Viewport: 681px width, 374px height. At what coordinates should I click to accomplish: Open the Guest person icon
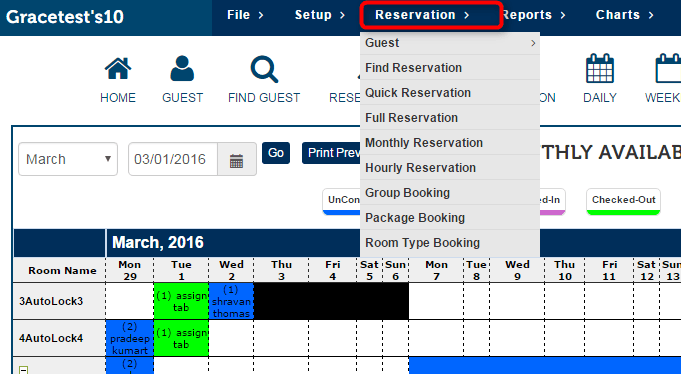pos(182,68)
